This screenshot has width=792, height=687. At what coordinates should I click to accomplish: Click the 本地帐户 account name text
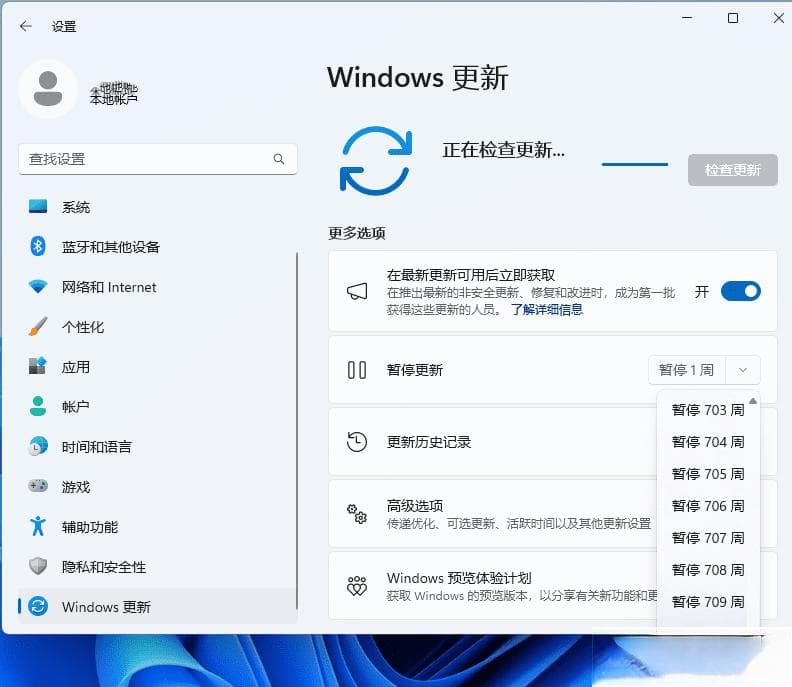pyautogui.click(x=114, y=100)
